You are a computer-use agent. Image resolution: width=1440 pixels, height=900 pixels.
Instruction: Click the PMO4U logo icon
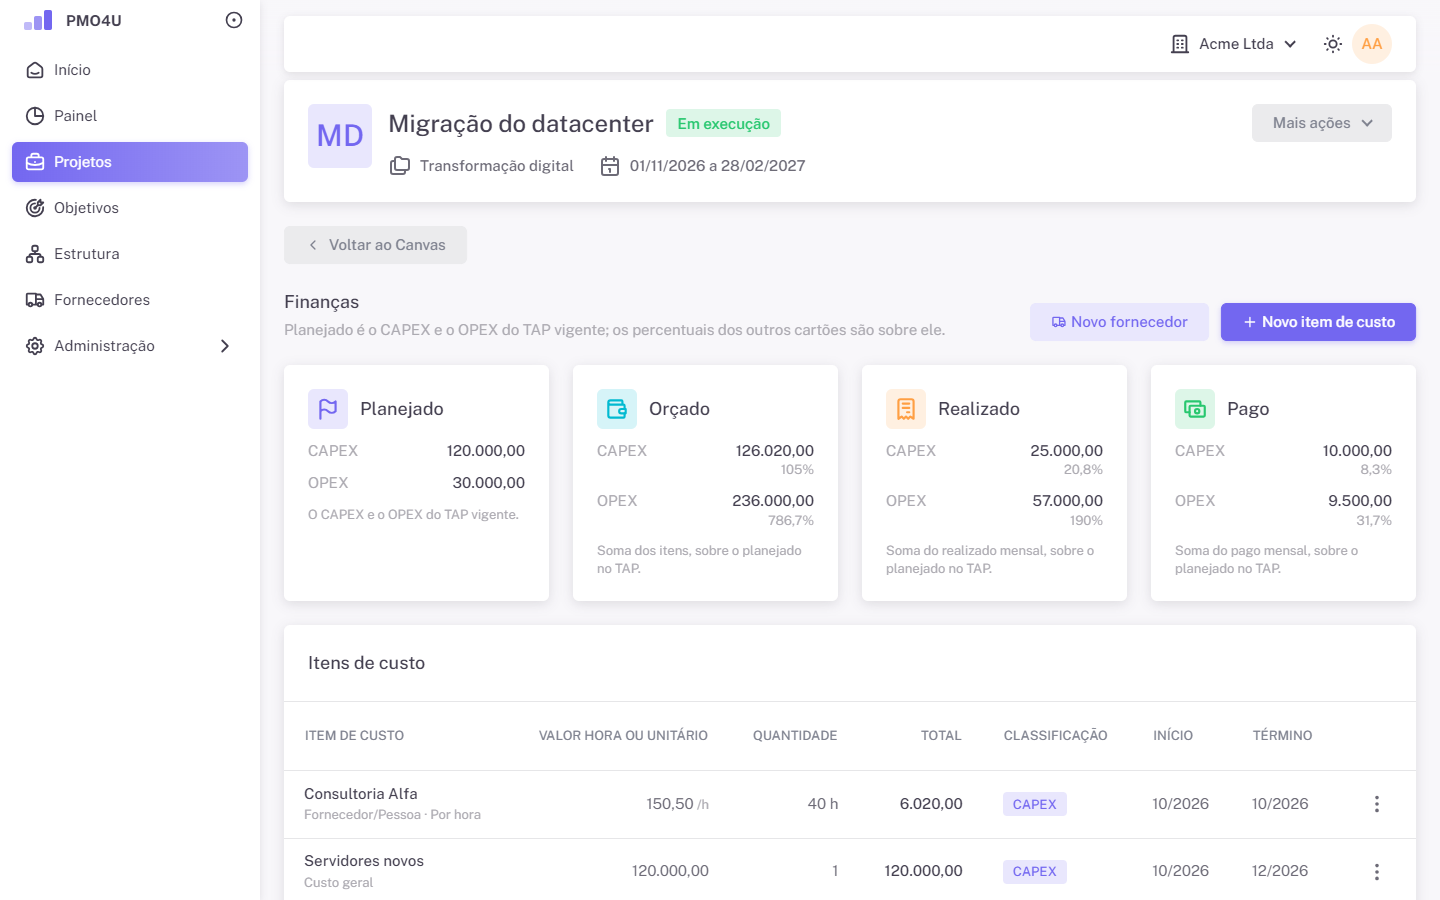tap(38, 20)
